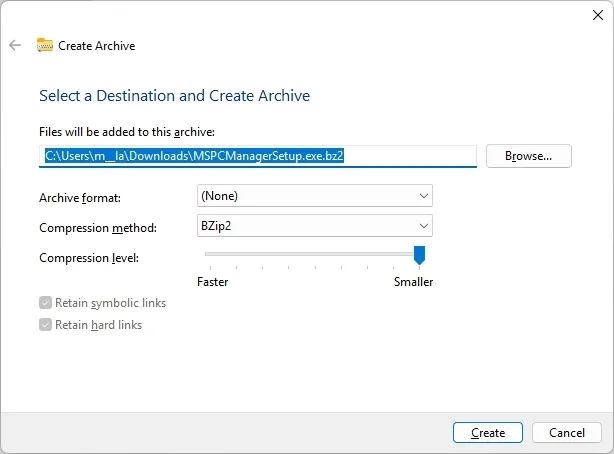Click the compression level slider thumb
The height and width of the screenshot is (454, 614).
(x=419, y=255)
